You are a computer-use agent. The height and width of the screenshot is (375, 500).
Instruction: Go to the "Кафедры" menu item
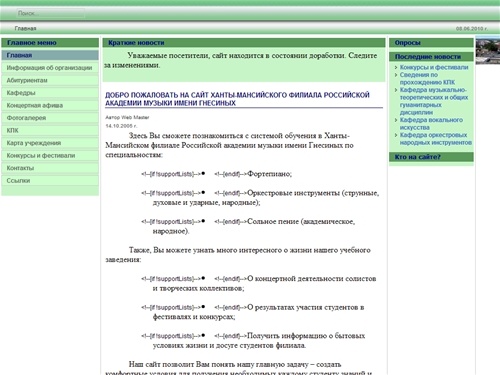click(50, 93)
